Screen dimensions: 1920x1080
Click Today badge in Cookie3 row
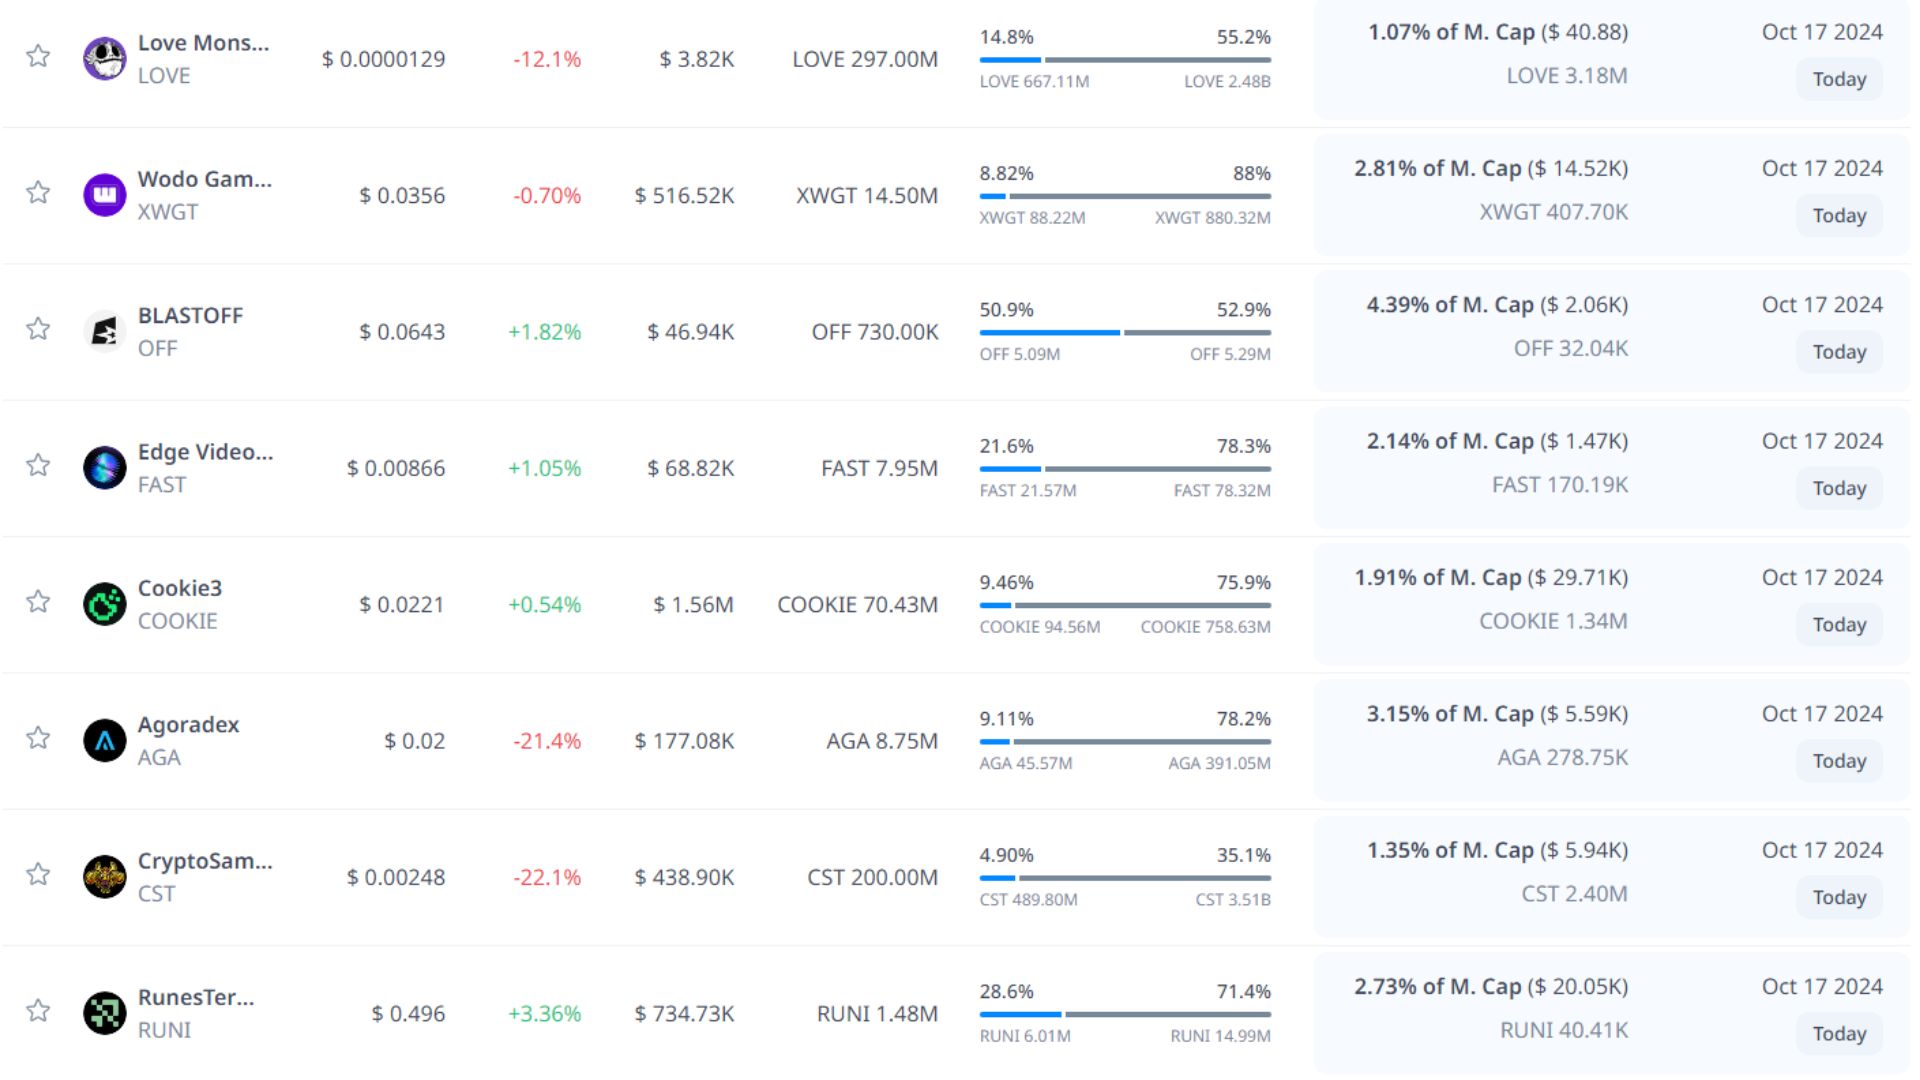1839,625
